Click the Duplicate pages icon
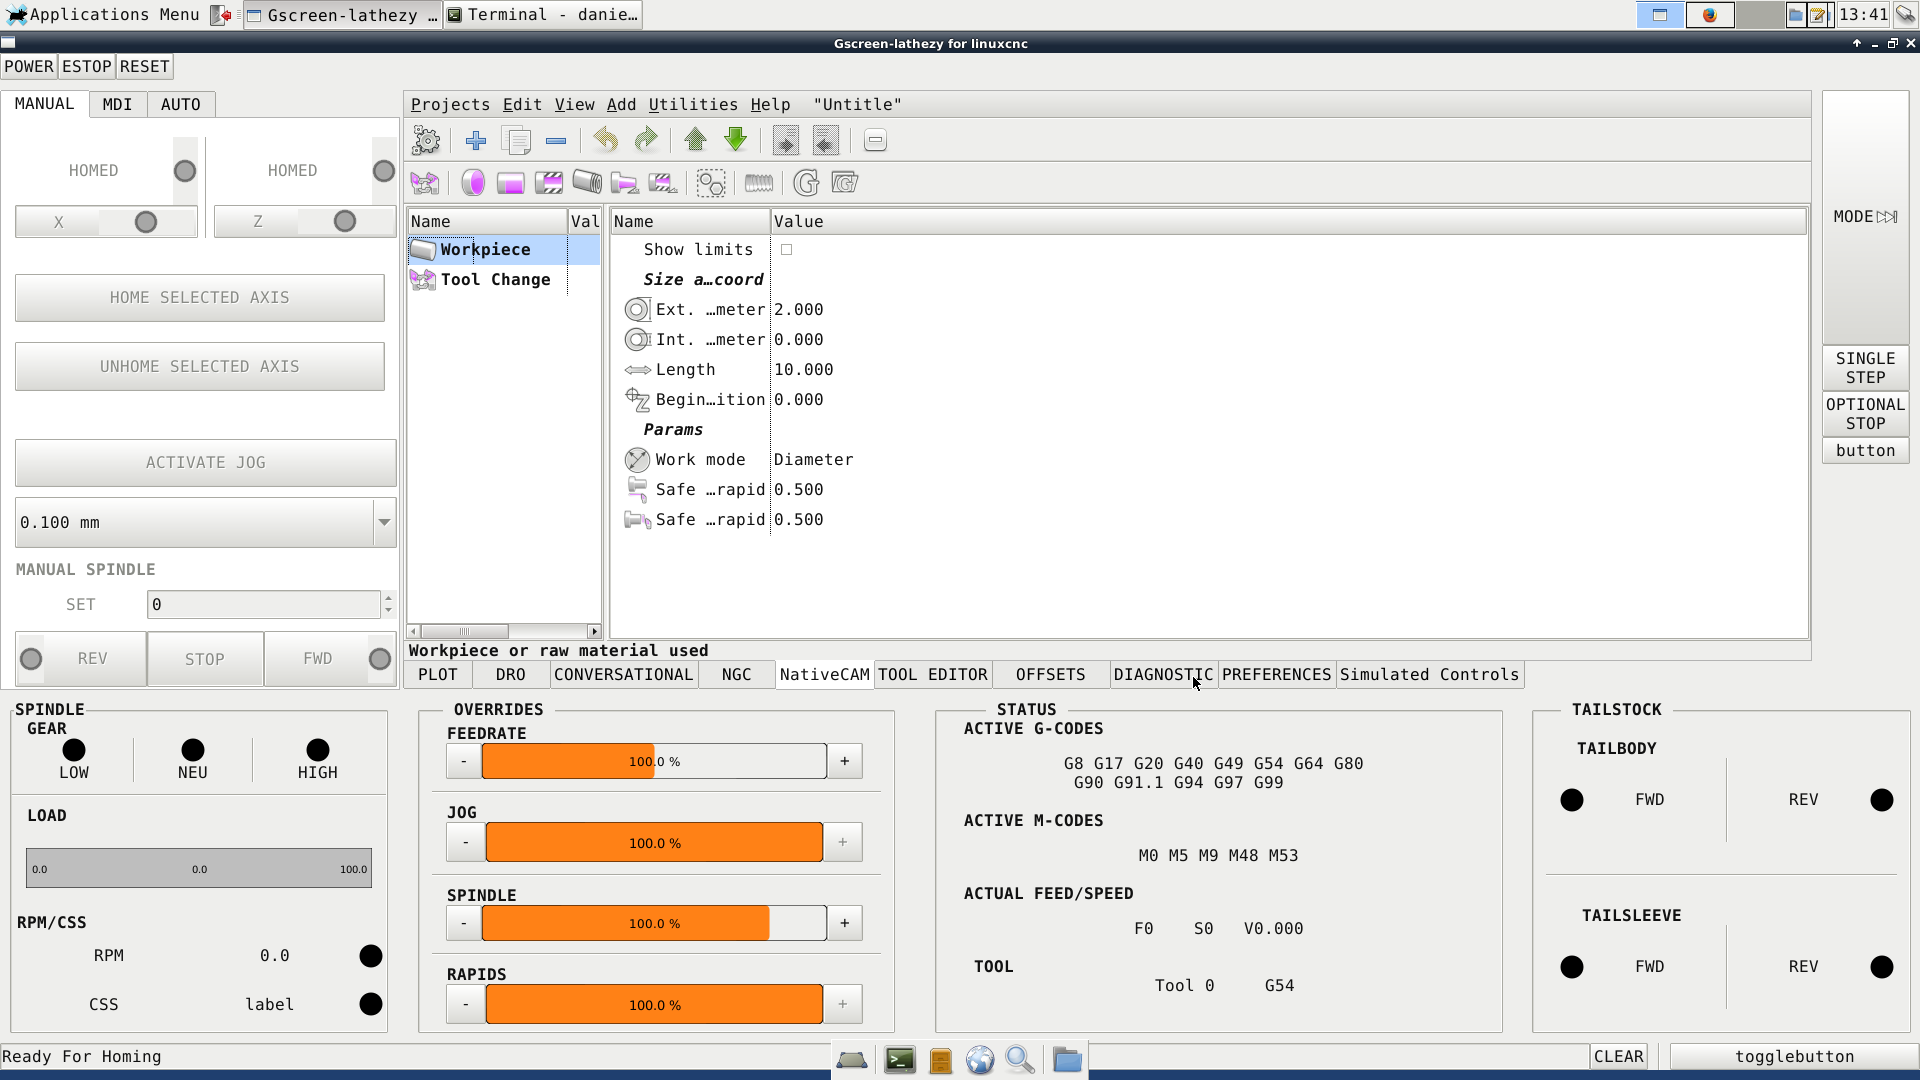Screen dimensions: 1920x1080 (x=517, y=141)
